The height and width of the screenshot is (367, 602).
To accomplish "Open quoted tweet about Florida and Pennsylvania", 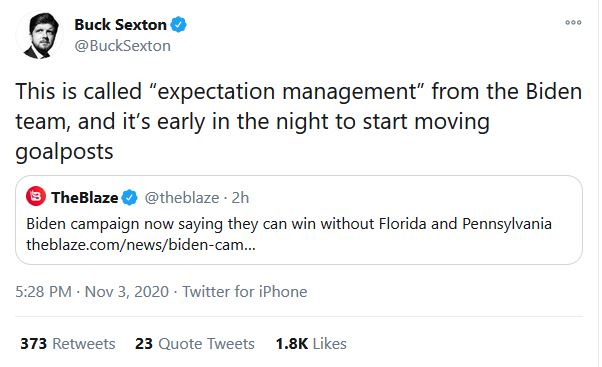I will (299, 220).
